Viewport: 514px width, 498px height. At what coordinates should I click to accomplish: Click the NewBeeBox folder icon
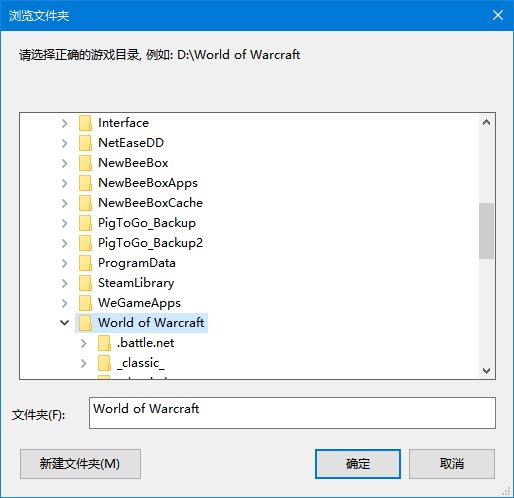pyautogui.click(x=85, y=163)
